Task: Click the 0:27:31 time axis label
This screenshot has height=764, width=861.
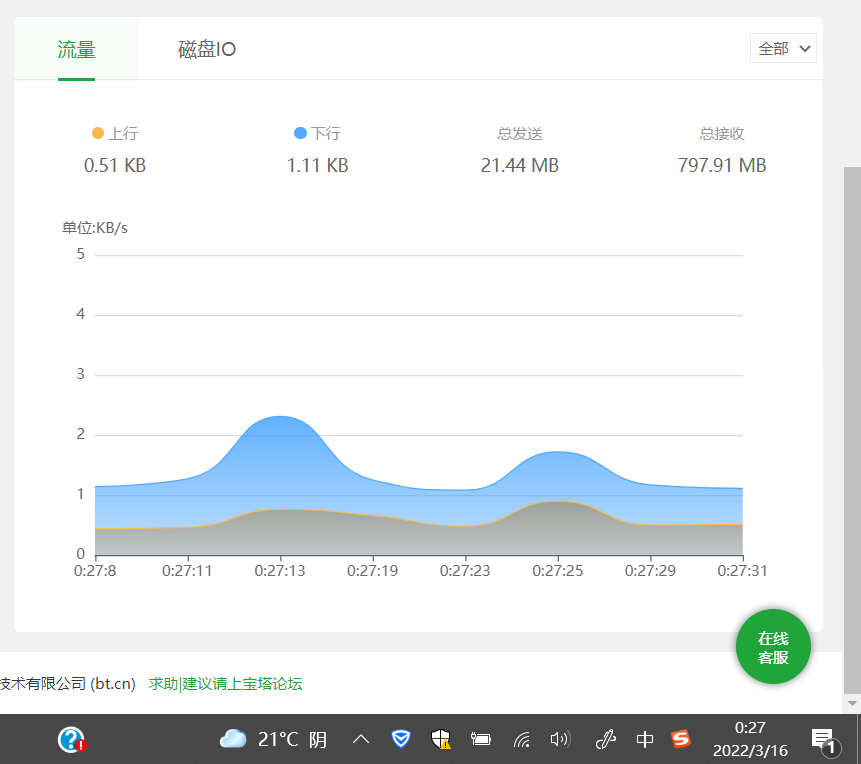Action: pos(742,571)
